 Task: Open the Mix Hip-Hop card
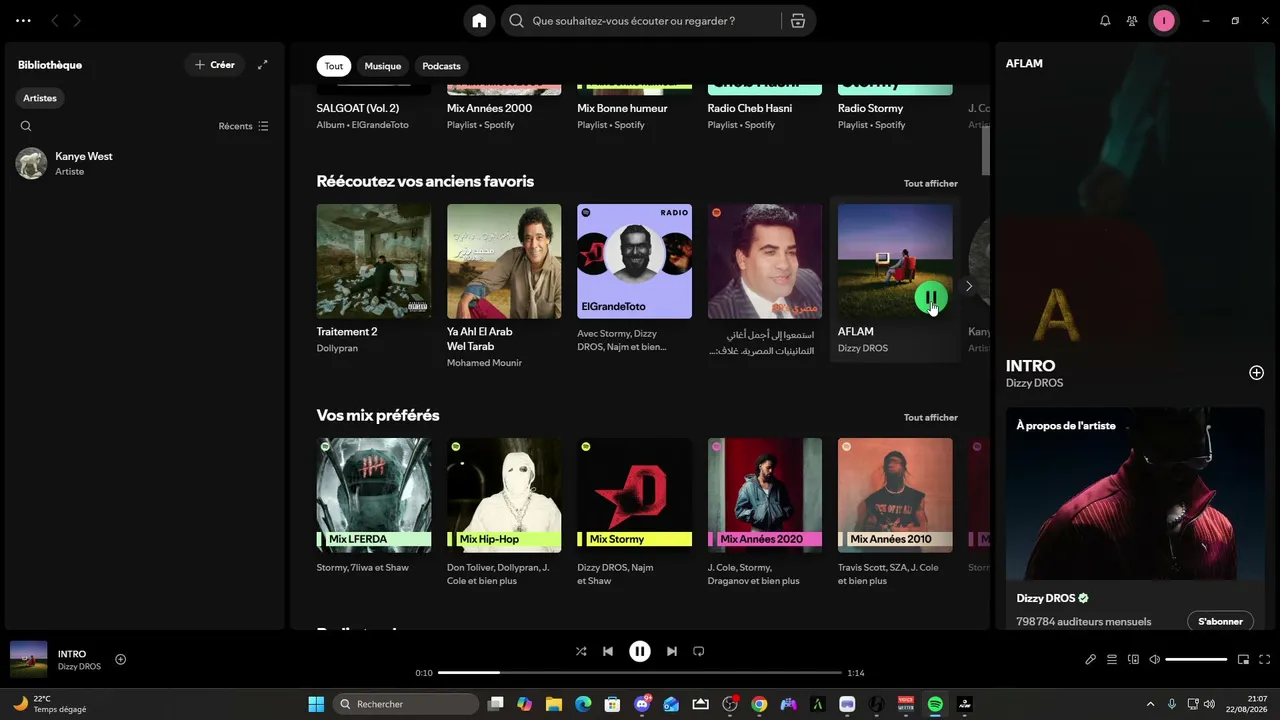pos(504,512)
